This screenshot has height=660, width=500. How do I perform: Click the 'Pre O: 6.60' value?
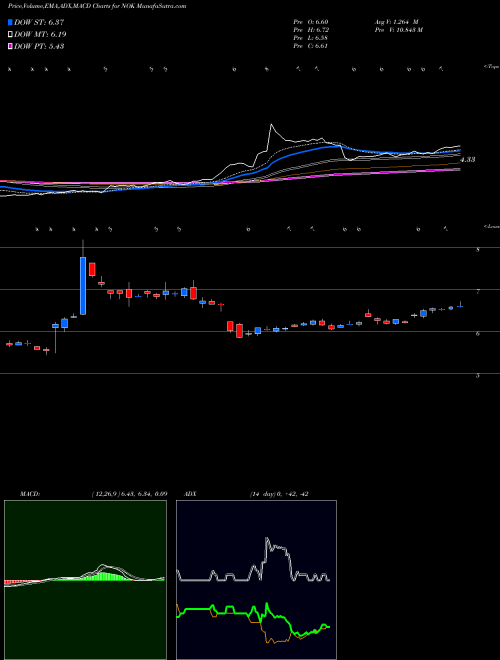[x=311, y=22]
